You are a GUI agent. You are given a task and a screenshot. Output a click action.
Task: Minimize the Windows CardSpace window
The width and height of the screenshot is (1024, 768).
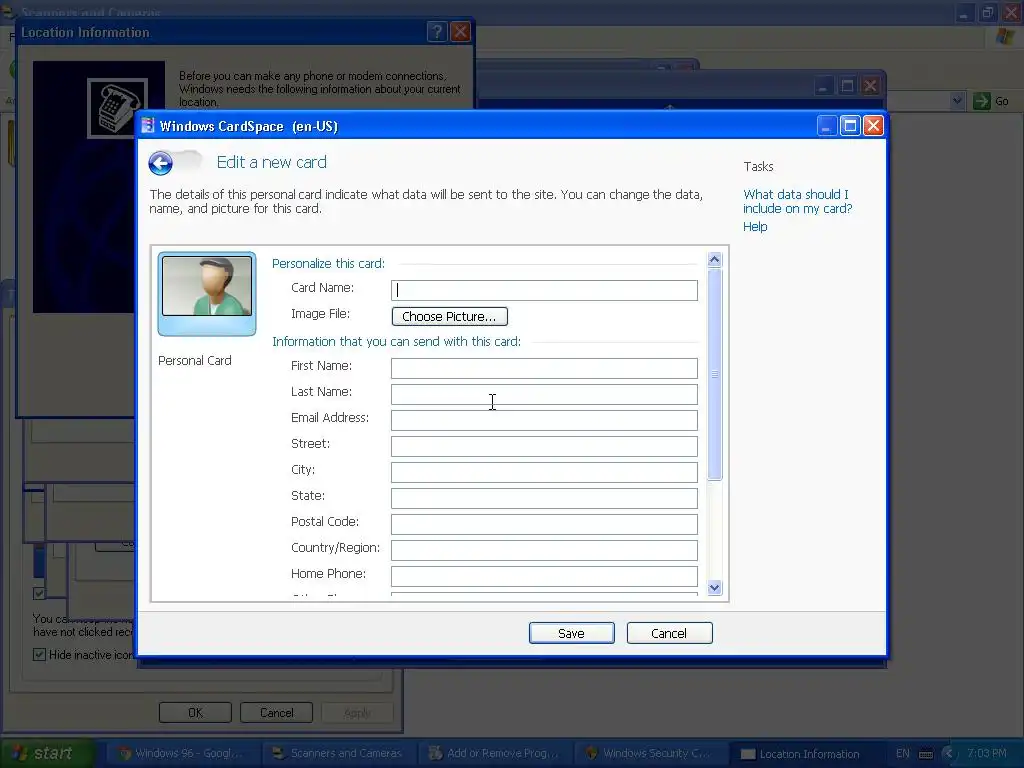[827, 125]
